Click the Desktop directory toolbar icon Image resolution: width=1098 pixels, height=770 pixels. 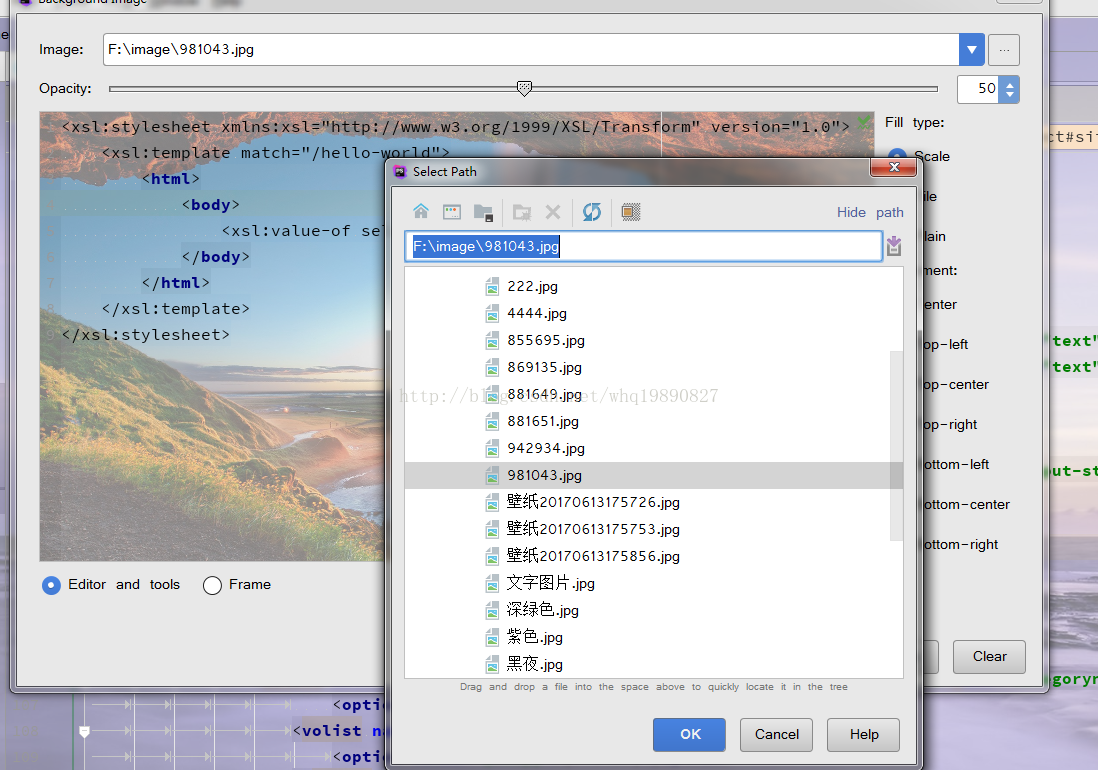click(x=452, y=211)
